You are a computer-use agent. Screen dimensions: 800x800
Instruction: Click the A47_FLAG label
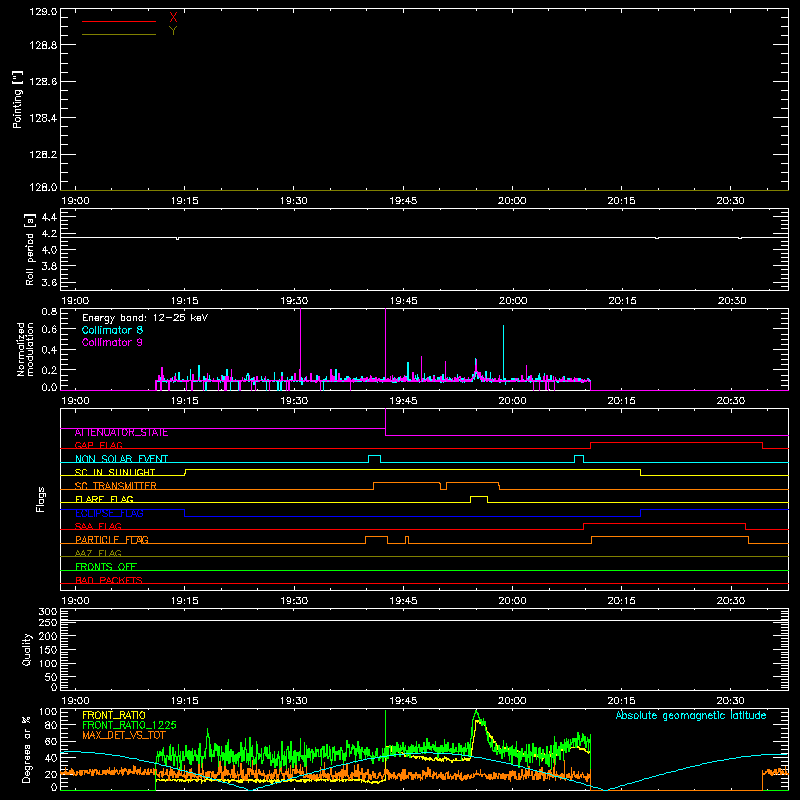98,554
